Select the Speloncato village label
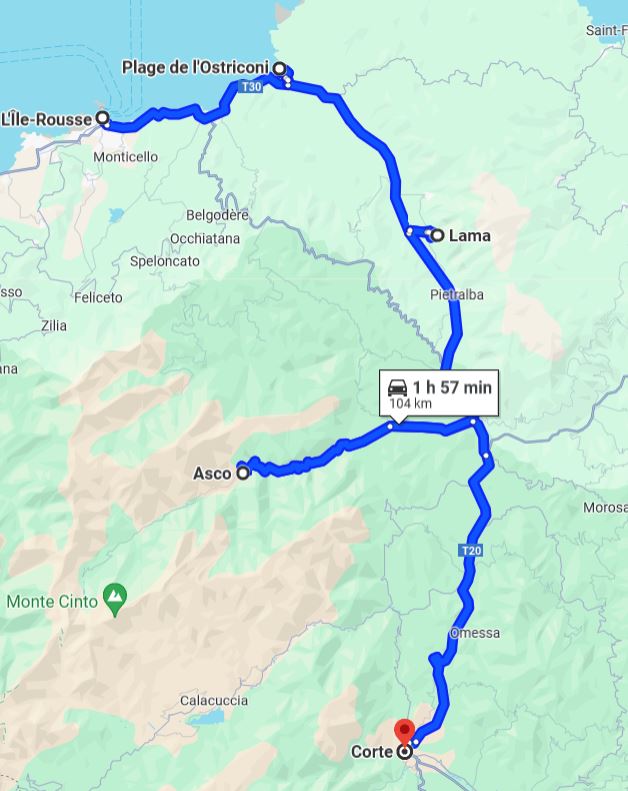 (x=165, y=261)
